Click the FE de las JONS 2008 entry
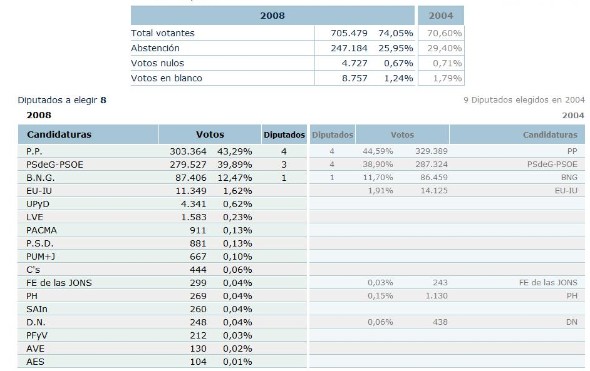This screenshot has width=590, height=371. tap(59, 283)
